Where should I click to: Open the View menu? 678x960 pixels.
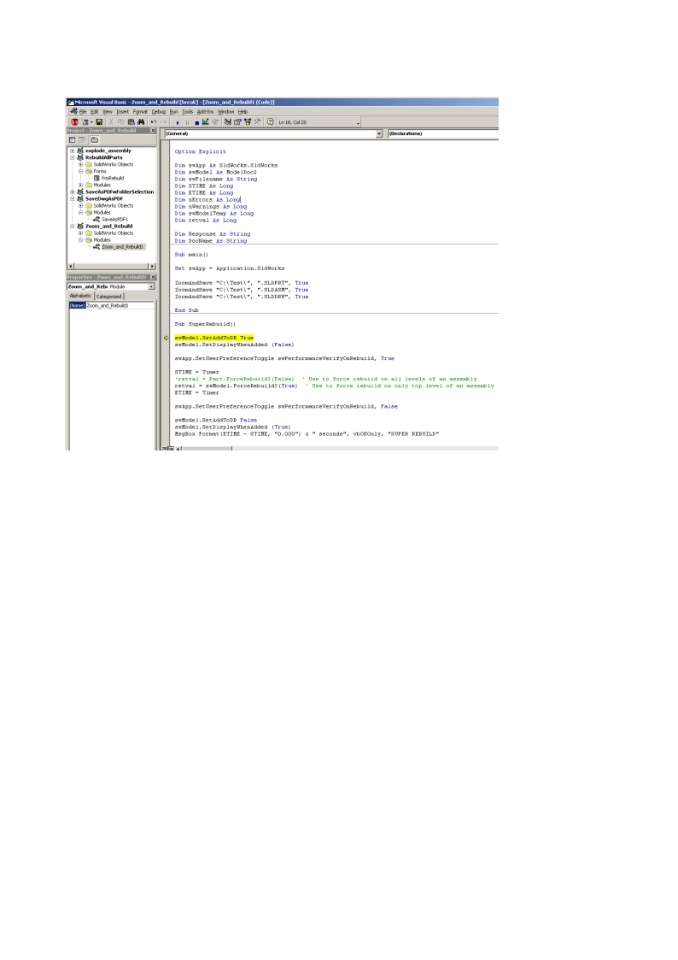108,111
